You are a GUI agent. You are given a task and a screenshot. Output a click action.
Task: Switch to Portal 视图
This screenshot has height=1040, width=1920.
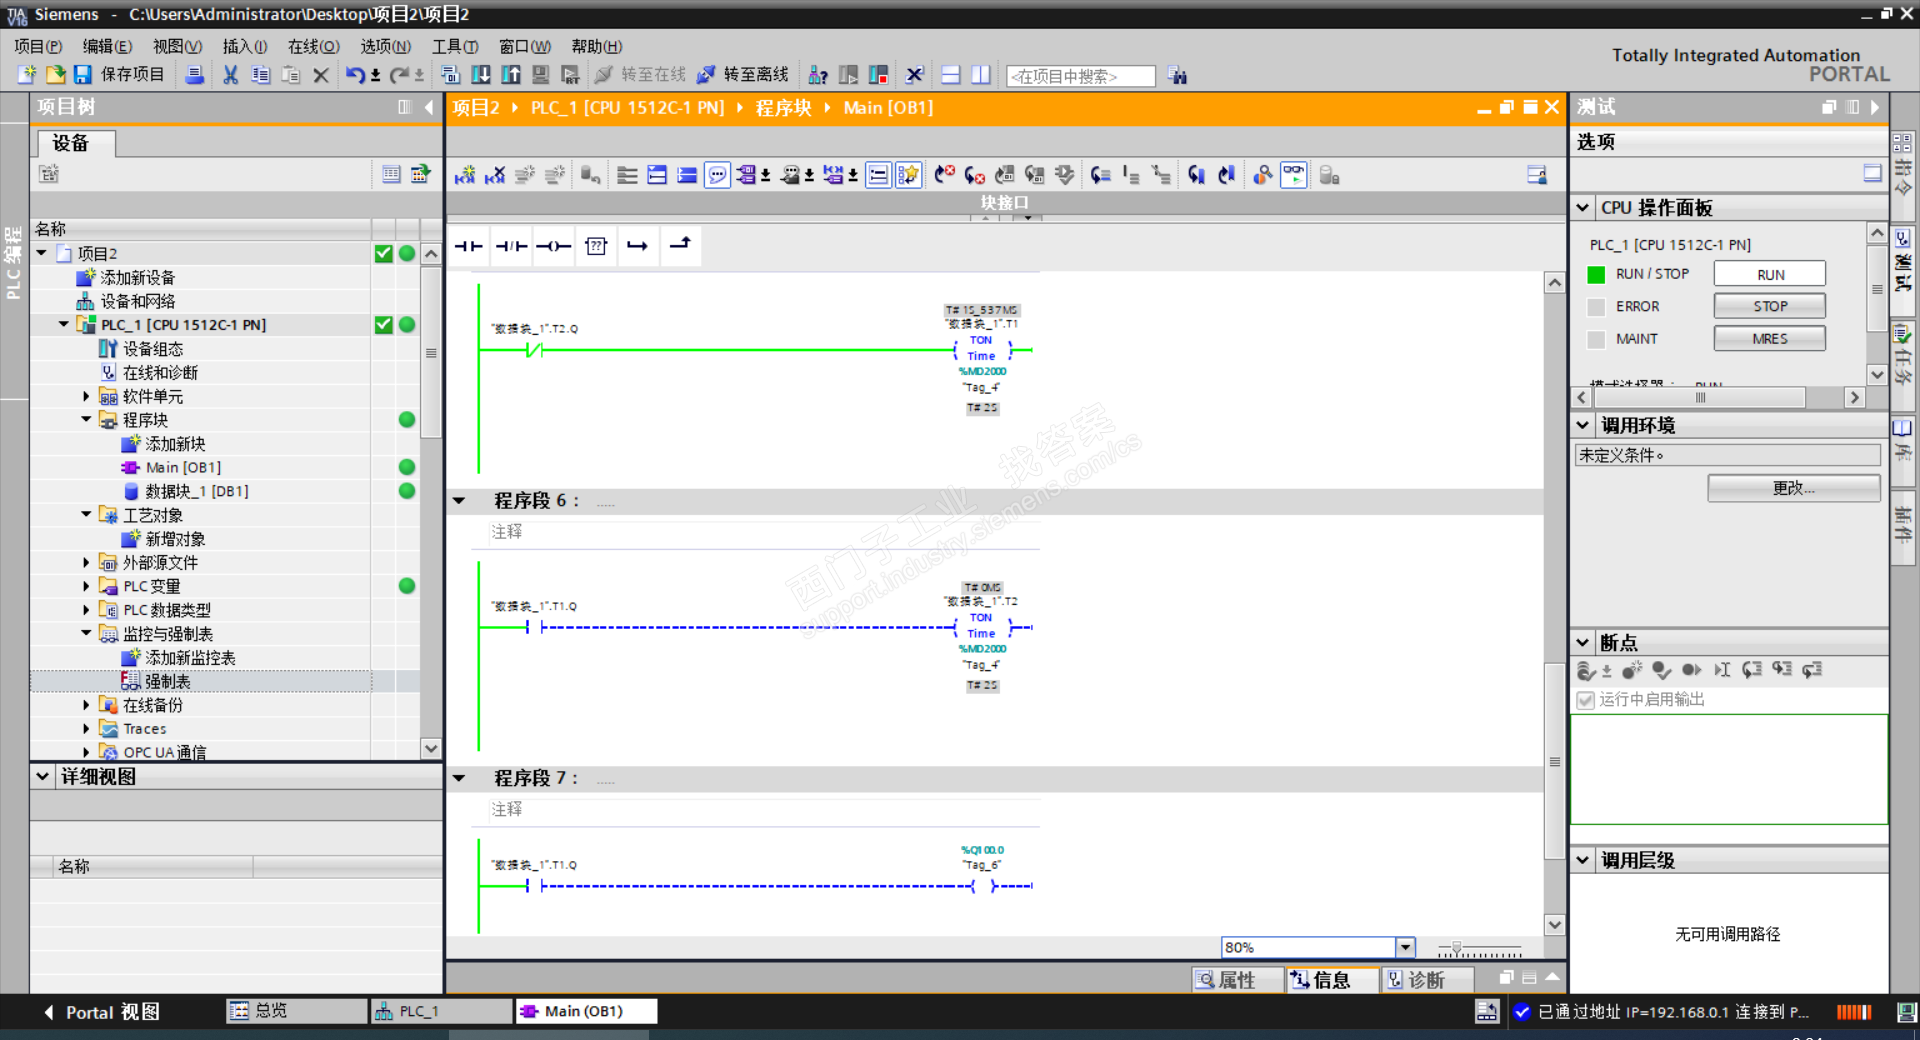click(102, 1012)
